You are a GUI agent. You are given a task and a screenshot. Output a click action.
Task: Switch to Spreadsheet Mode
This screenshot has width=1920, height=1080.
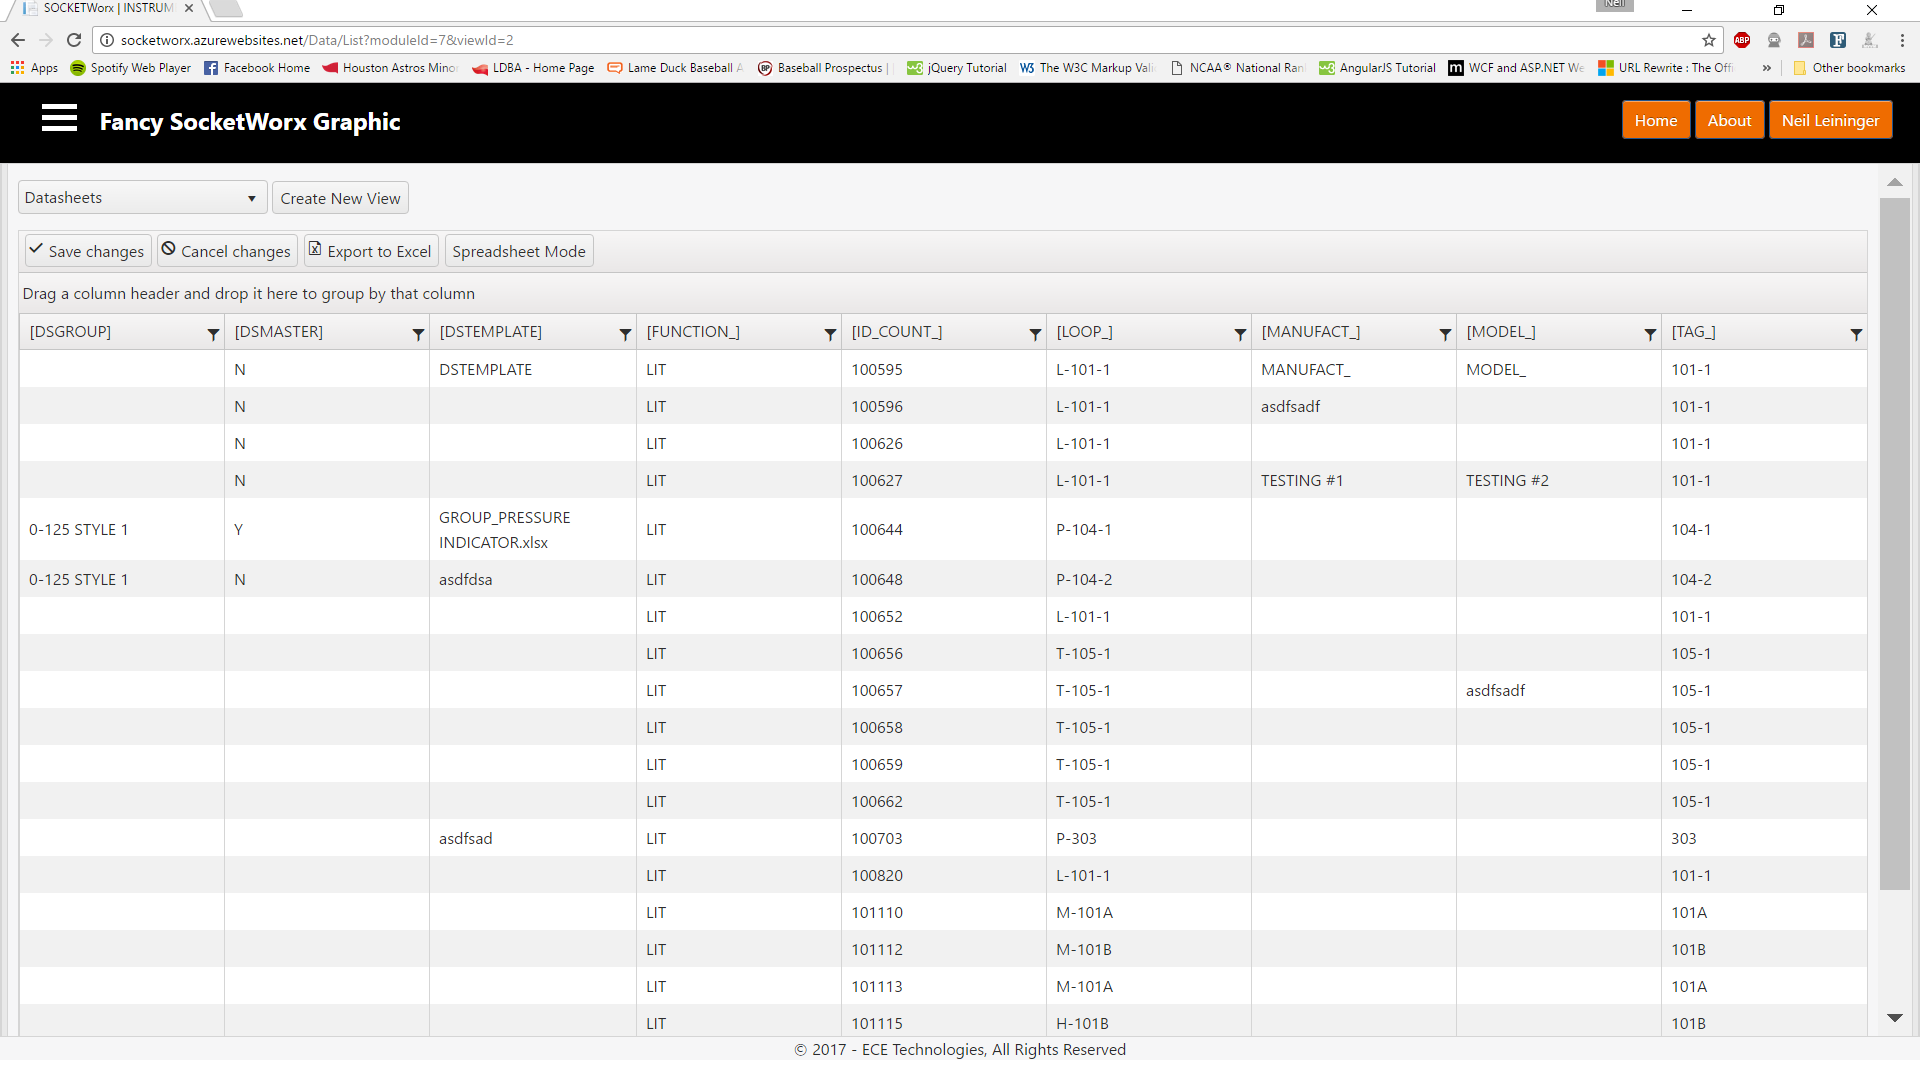click(x=518, y=251)
